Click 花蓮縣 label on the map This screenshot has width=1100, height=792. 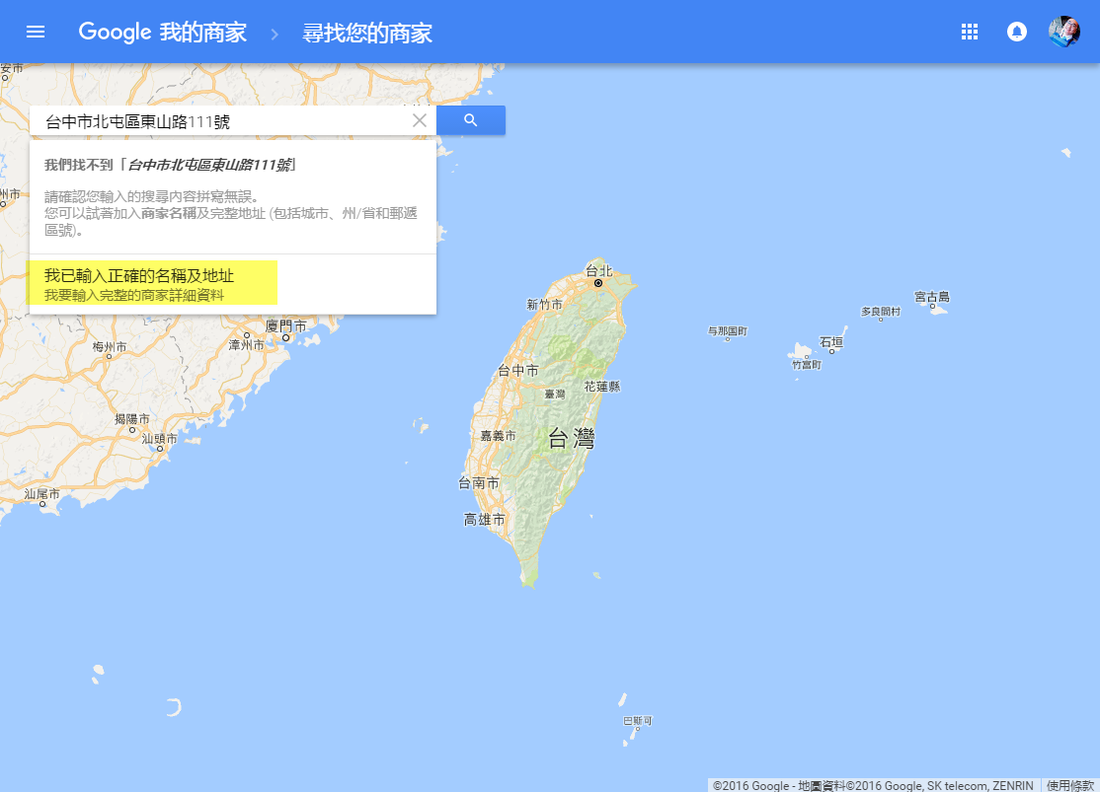tap(602, 387)
